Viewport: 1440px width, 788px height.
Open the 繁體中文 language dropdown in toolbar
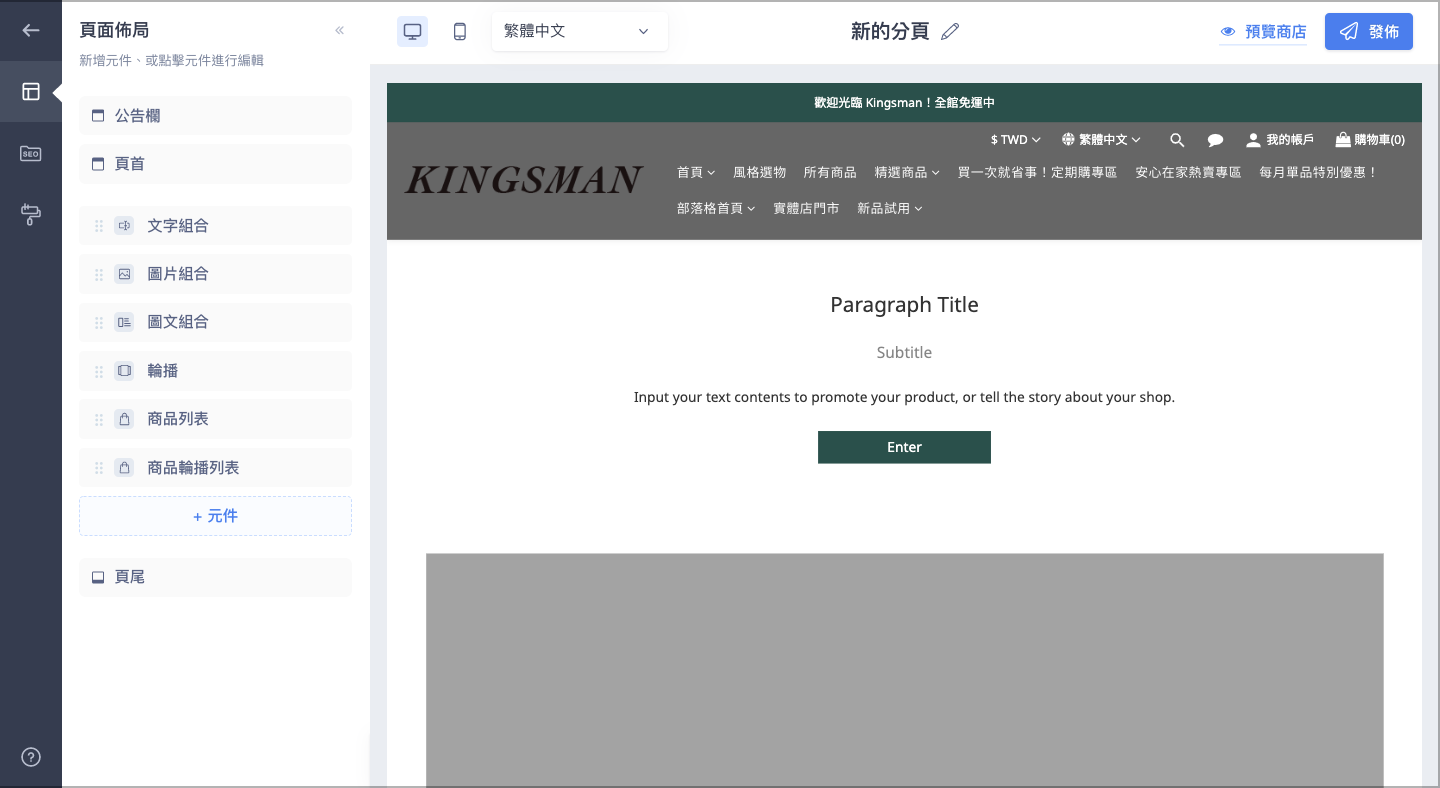[579, 31]
